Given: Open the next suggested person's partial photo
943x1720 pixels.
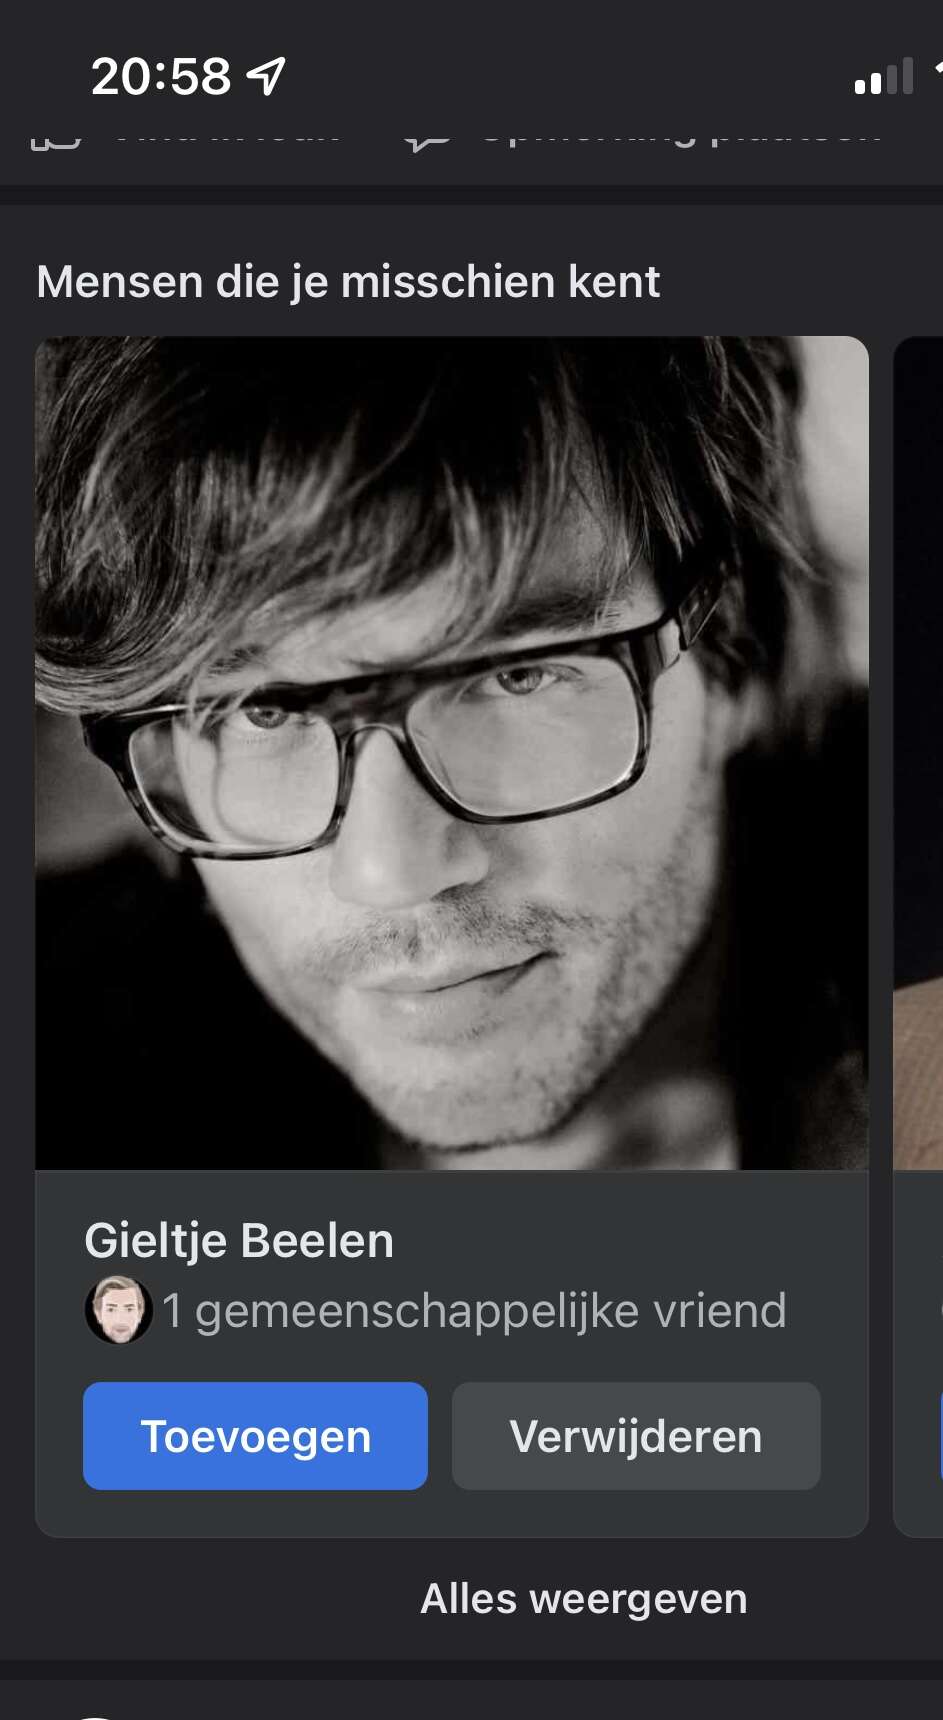Looking at the screenshot, I should 918,753.
